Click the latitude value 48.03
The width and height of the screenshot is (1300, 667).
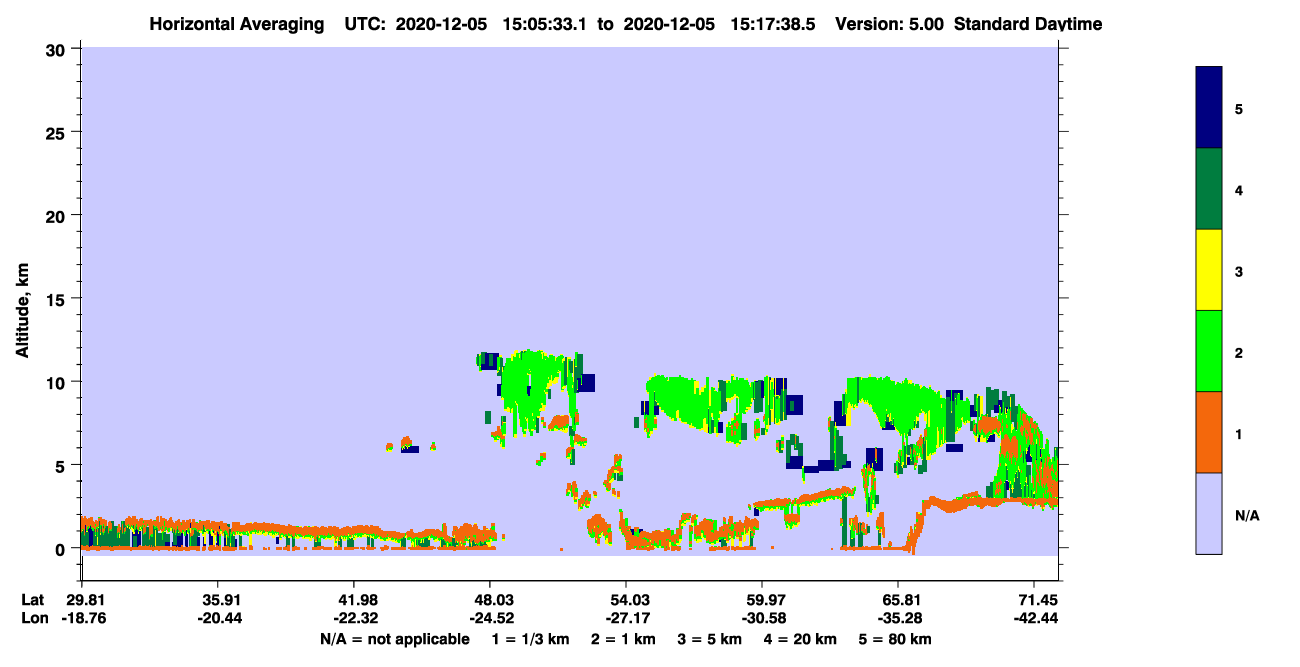click(490, 599)
